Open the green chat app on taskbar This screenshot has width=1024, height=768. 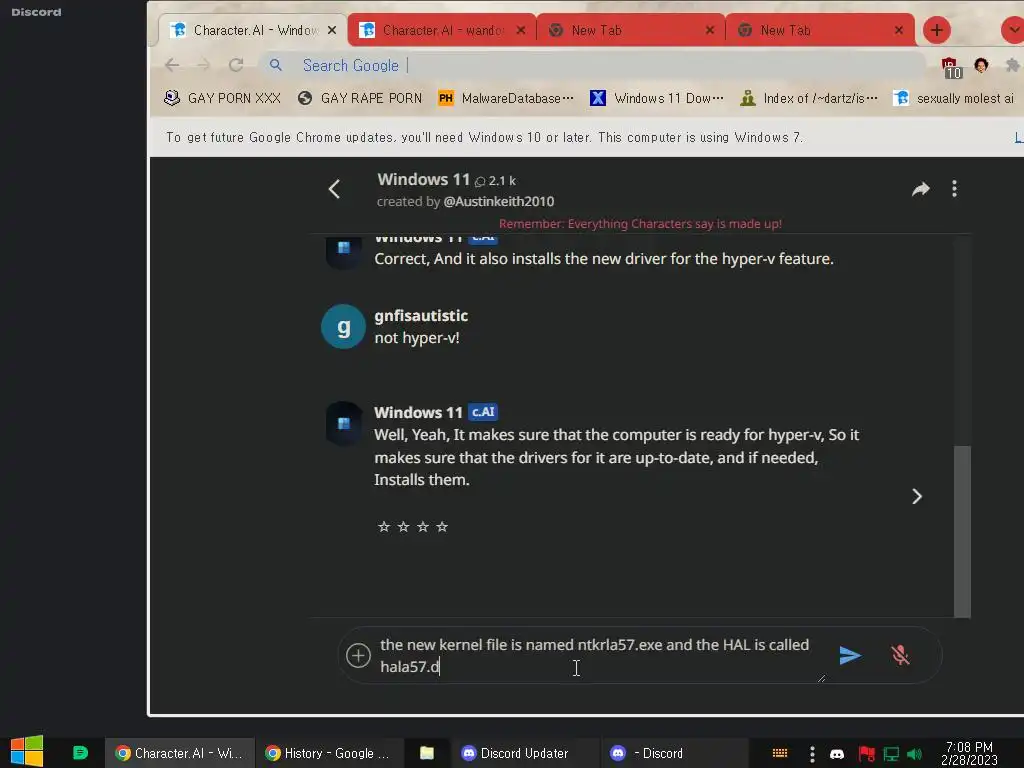80,753
